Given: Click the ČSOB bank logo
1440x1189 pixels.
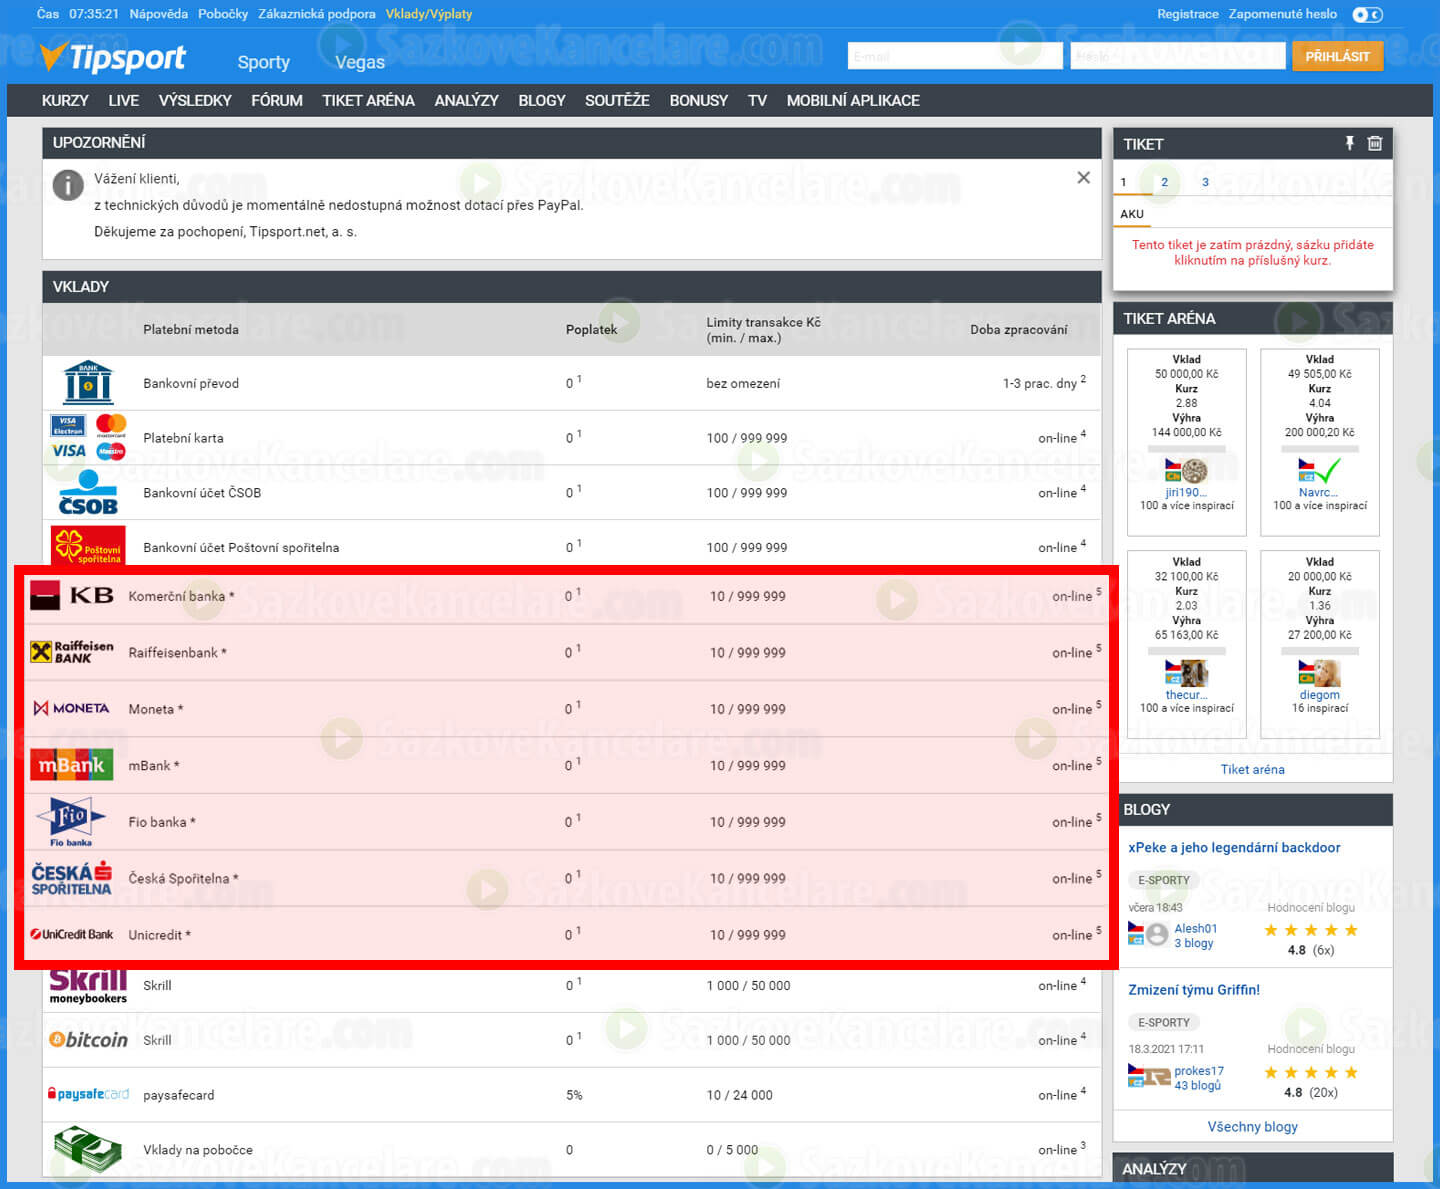Looking at the screenshot, I should click(88, 492).
